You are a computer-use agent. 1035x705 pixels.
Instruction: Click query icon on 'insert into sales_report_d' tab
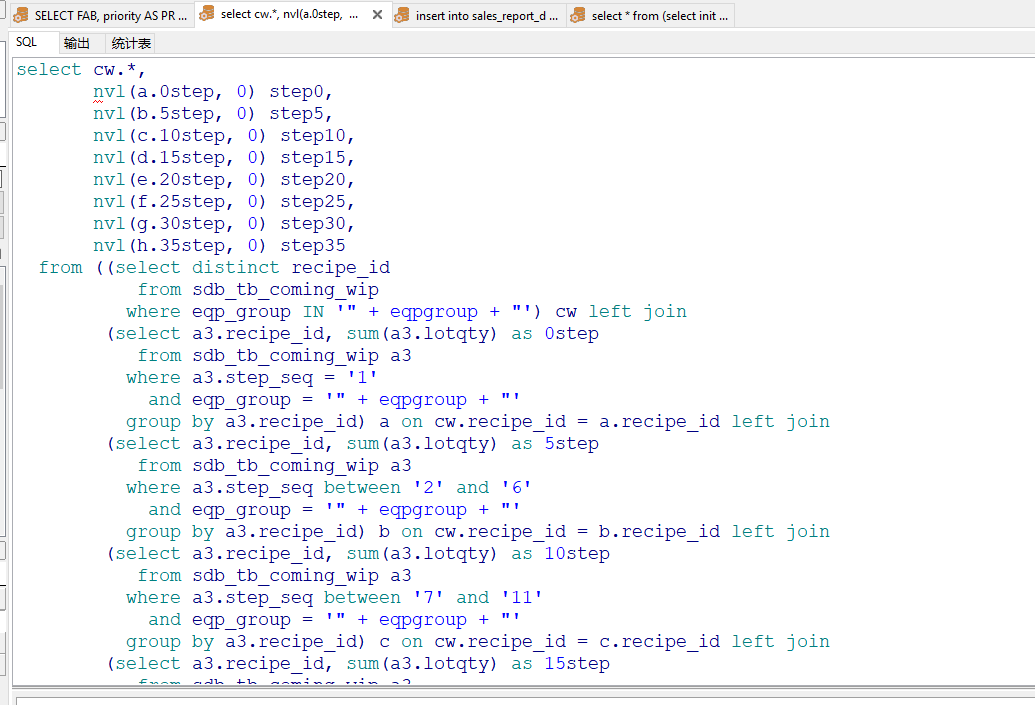[401, 15]
